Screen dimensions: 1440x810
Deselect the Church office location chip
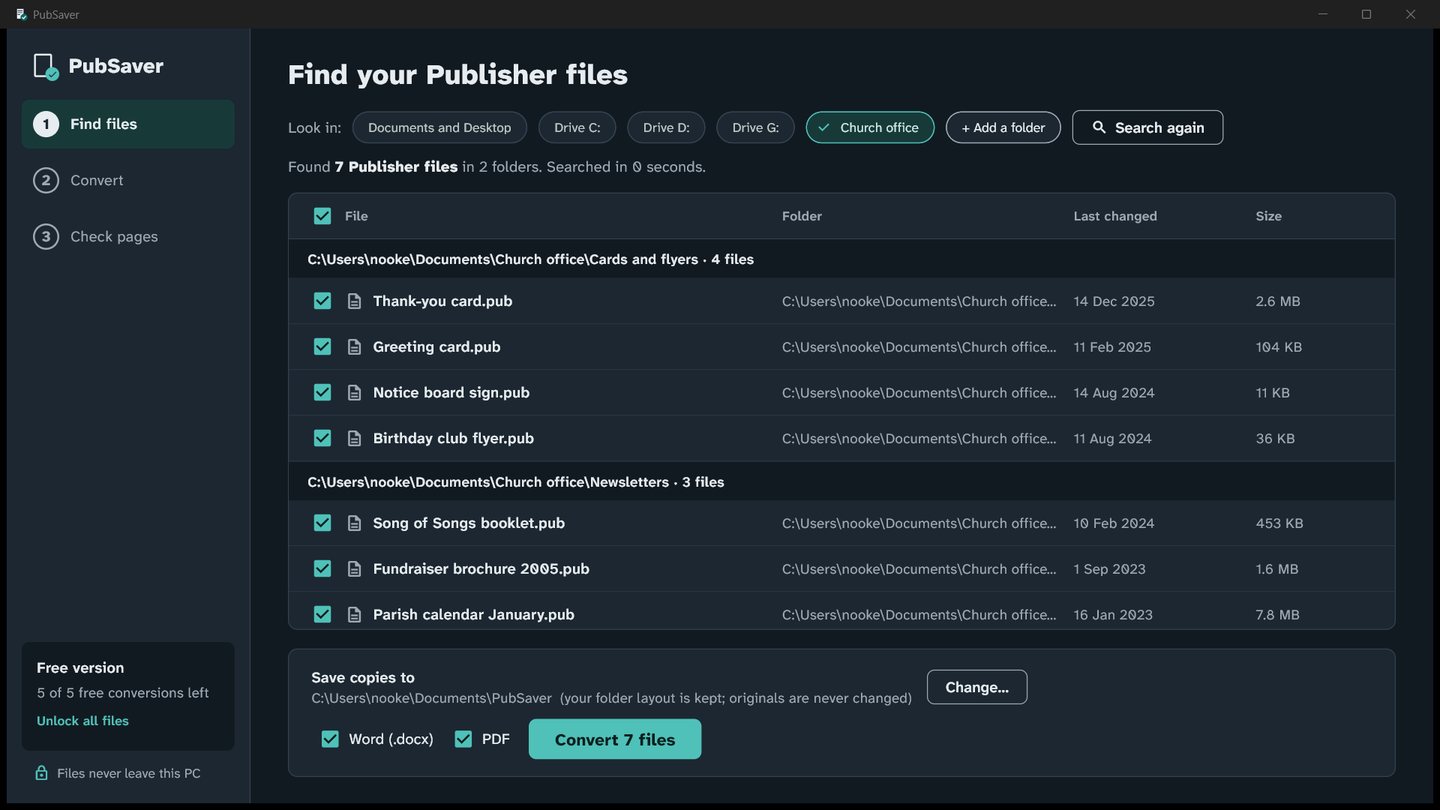870,127
